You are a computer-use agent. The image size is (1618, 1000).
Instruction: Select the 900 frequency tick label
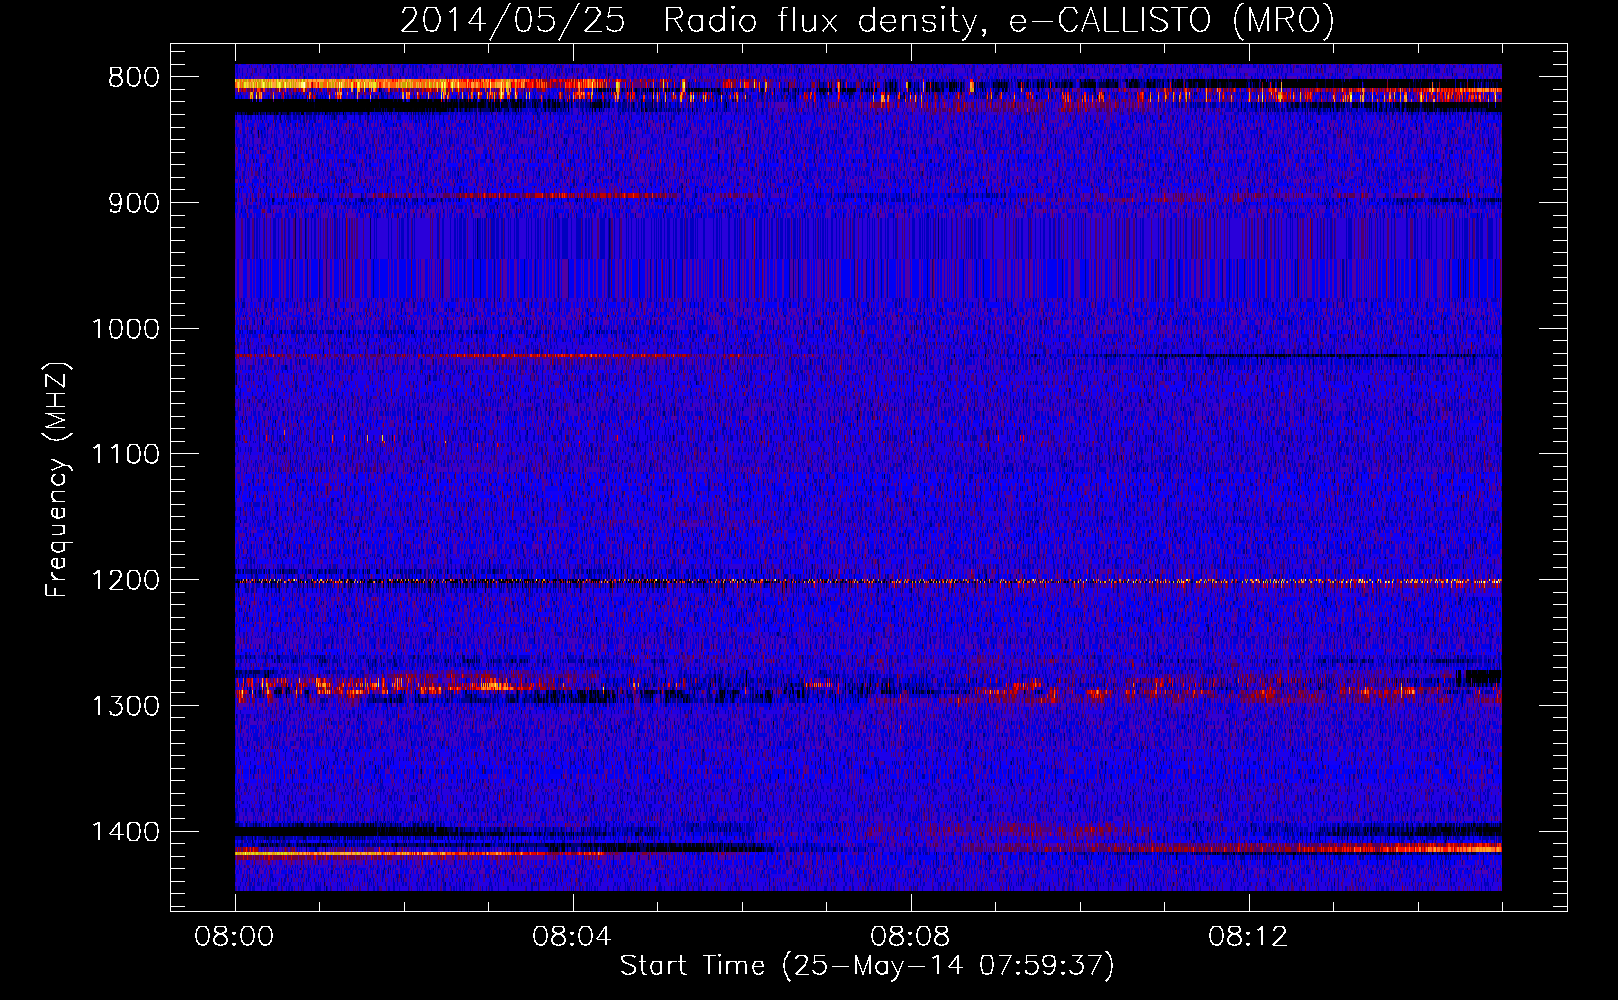tap(134, 204)
